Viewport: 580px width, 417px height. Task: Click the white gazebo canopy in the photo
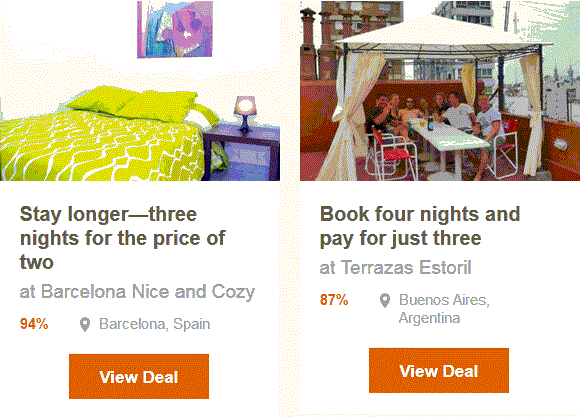pos(444,35)
